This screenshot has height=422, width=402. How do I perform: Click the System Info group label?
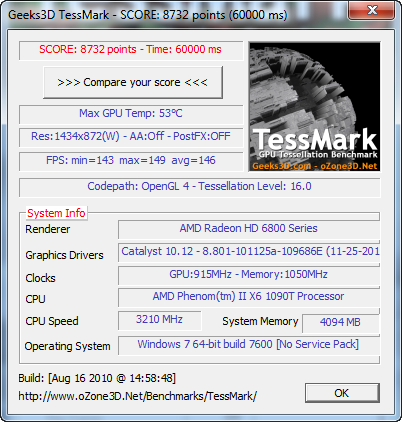[56, 213]
